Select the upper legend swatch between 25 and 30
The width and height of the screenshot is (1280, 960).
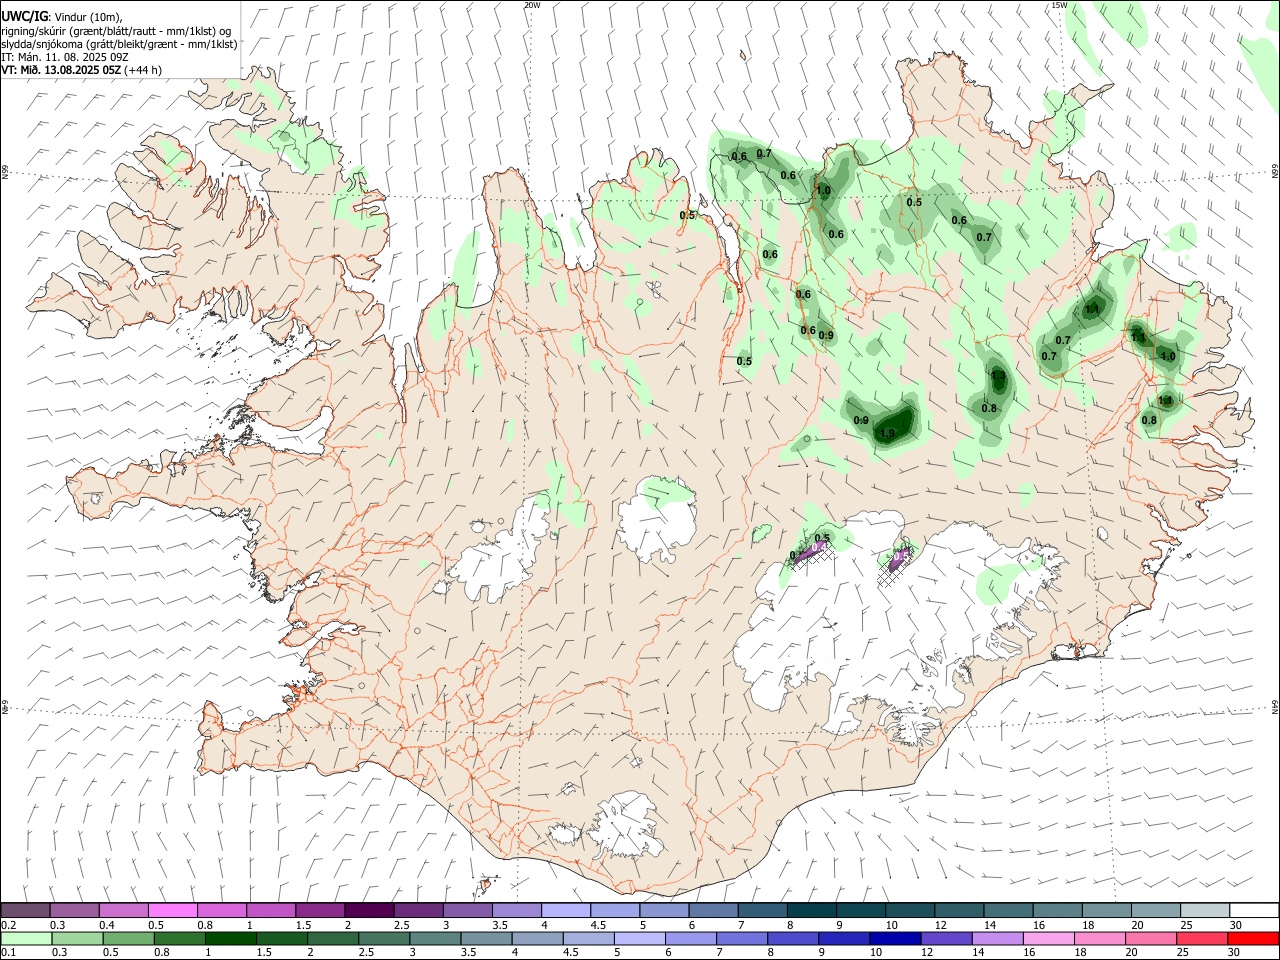1206,910
